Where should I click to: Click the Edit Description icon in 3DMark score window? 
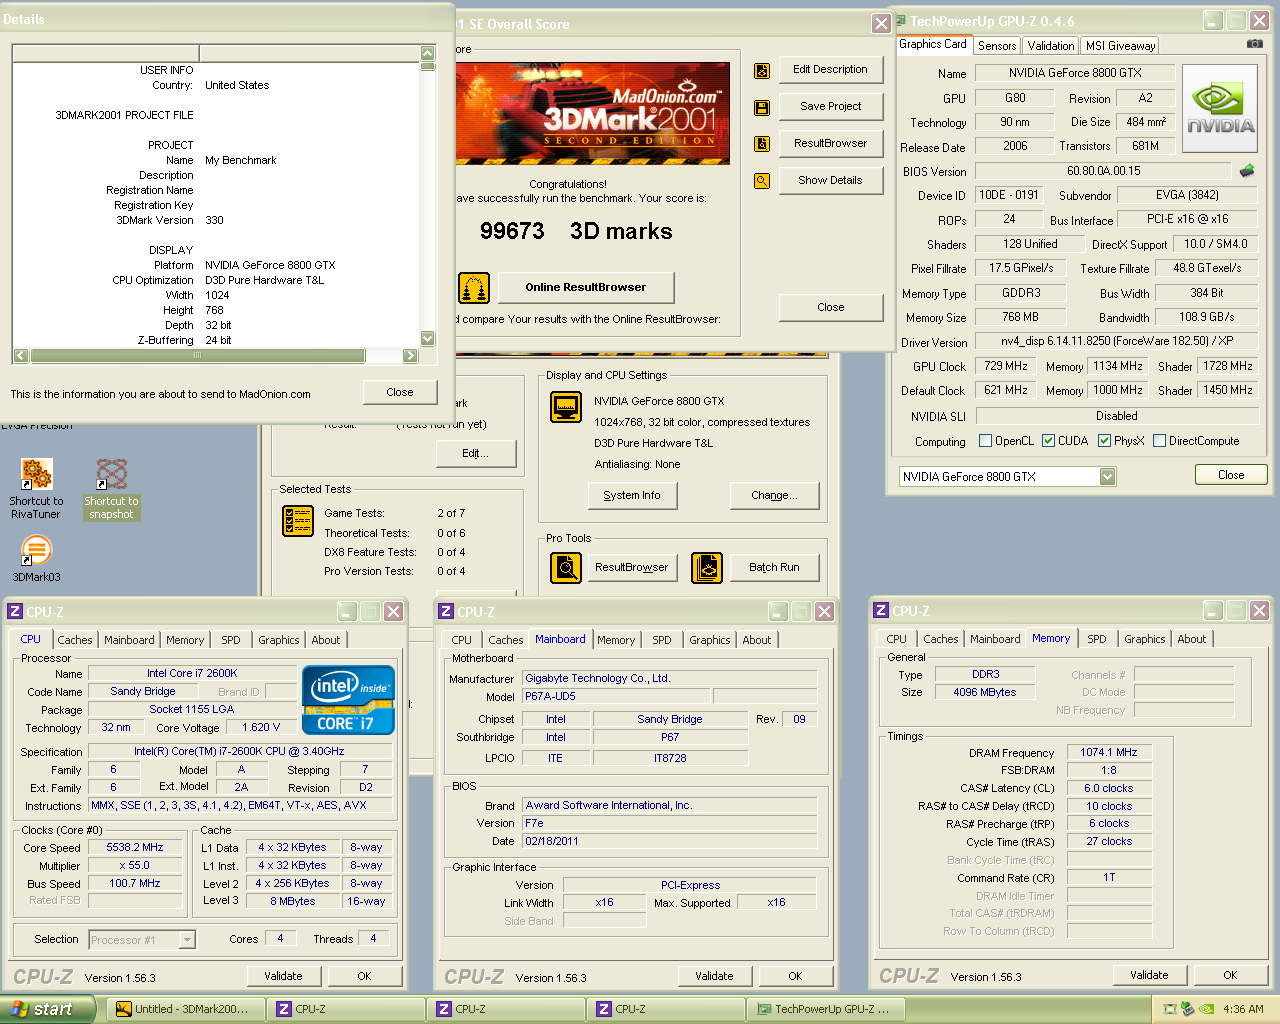762,71
